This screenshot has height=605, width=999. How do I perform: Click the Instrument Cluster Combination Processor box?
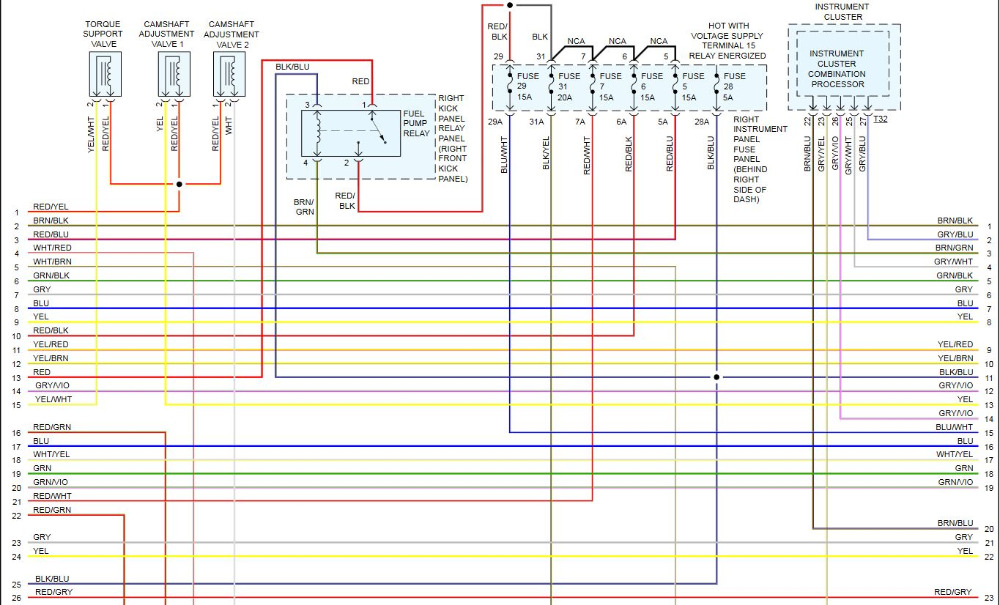(837, 68)
